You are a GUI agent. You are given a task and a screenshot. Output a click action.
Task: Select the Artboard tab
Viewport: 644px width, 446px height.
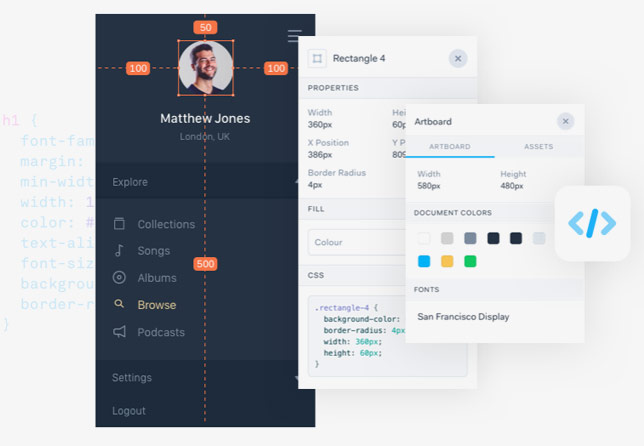click(450, 147)
